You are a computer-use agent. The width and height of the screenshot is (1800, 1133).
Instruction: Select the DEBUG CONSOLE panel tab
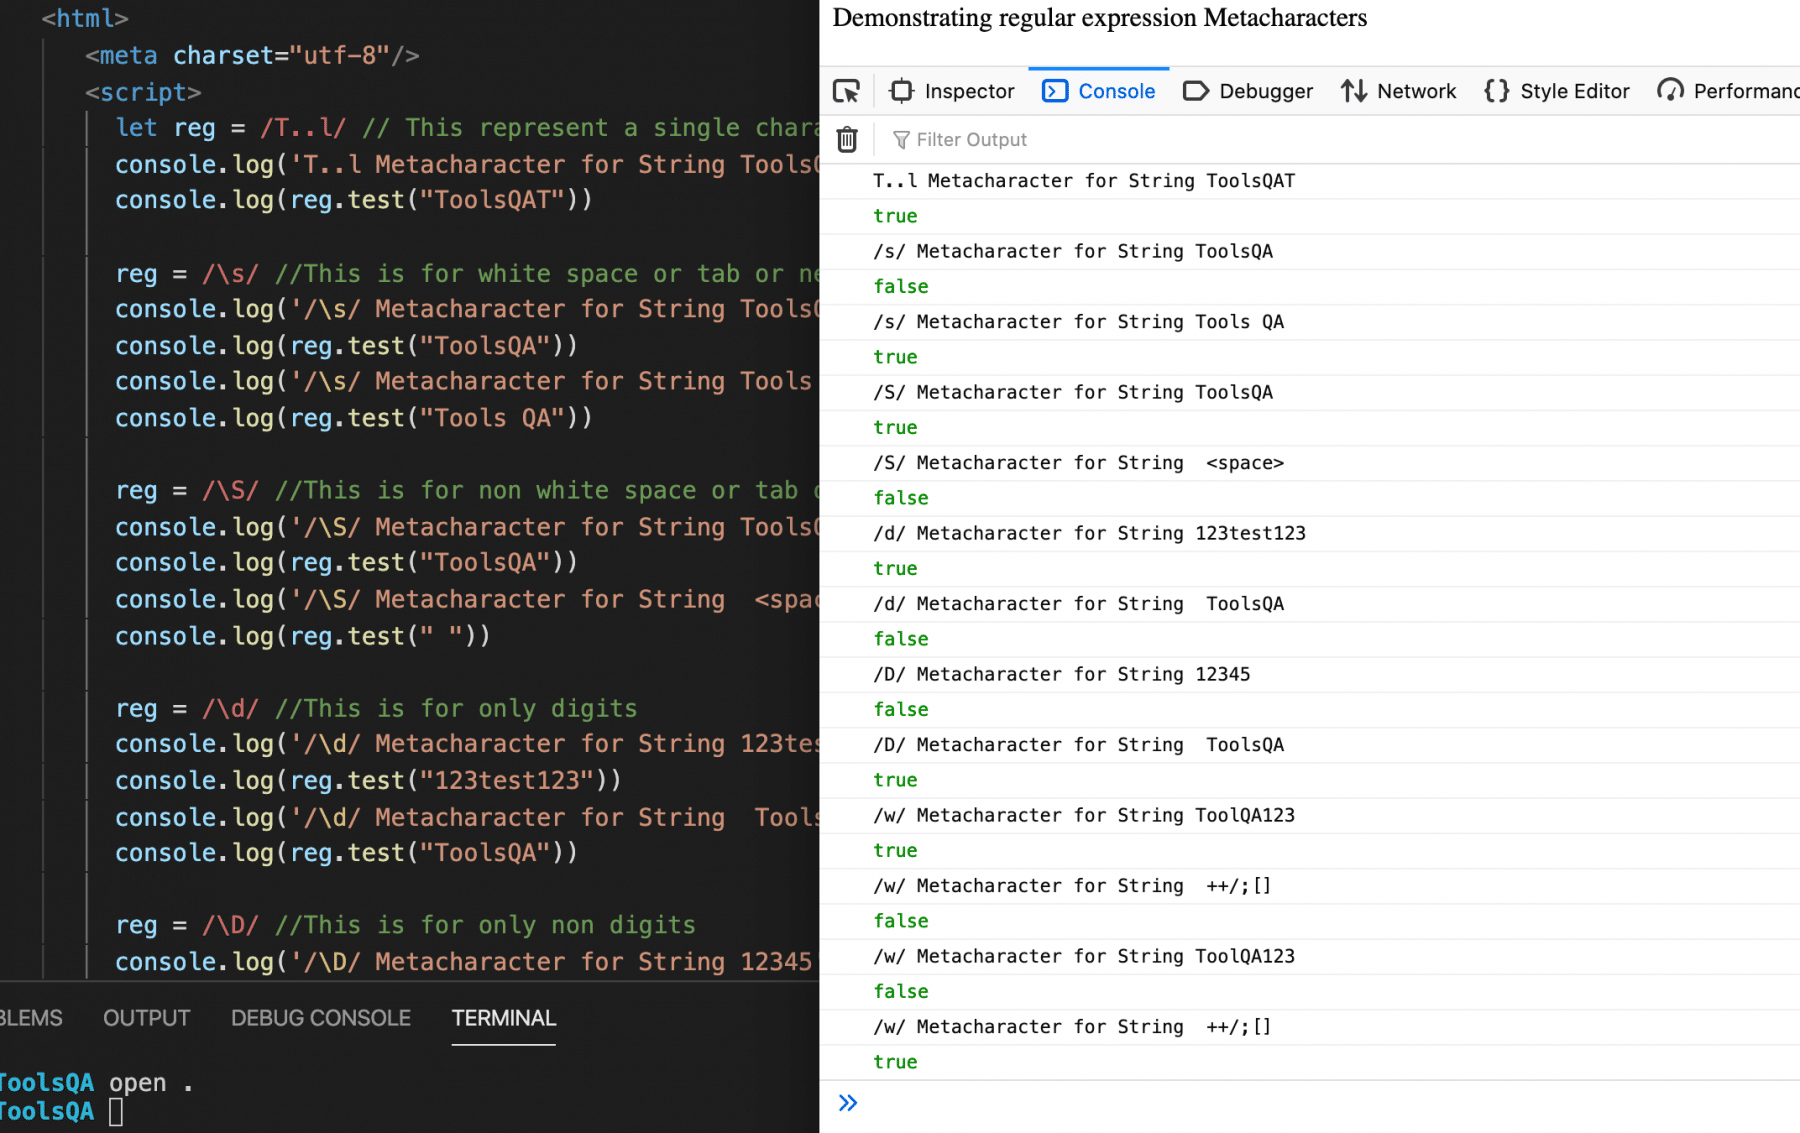point(321,1018)
